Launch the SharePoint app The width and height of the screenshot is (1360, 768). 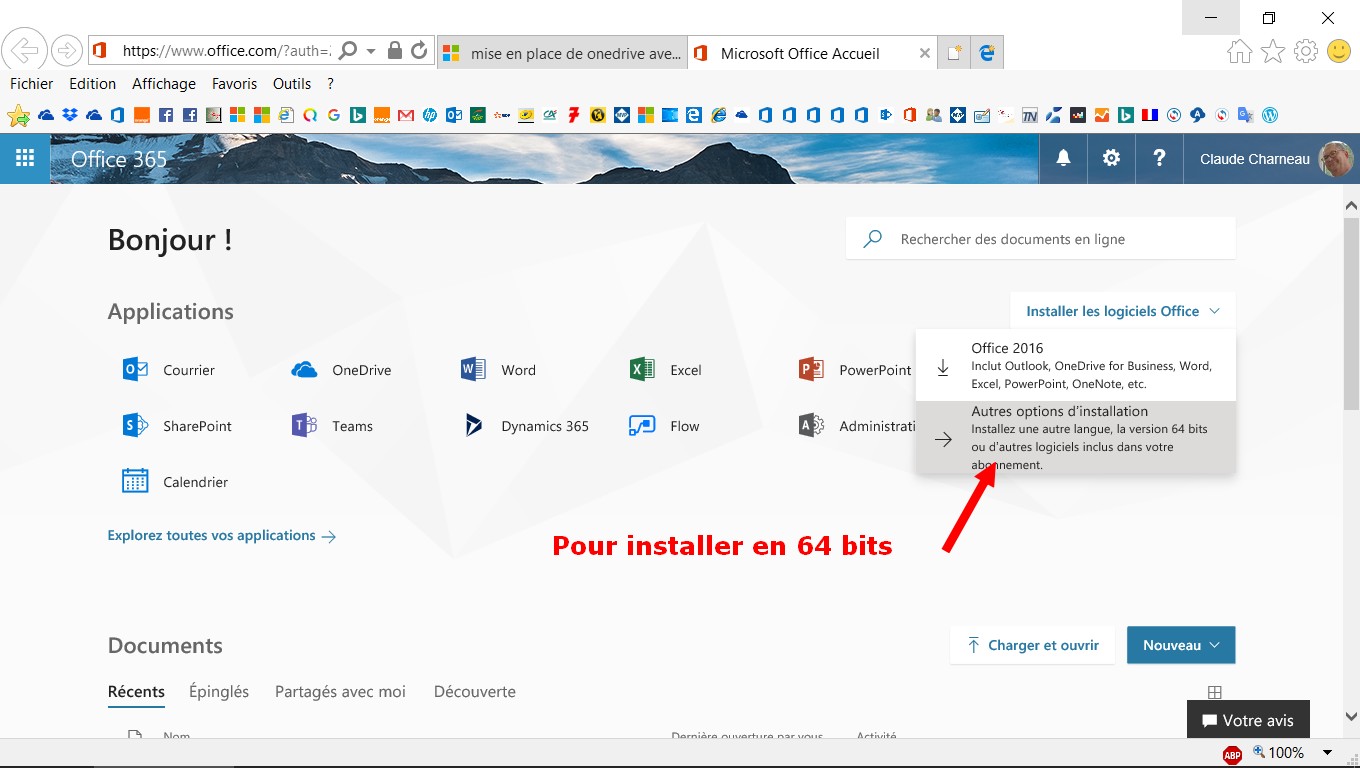[177, 426]
